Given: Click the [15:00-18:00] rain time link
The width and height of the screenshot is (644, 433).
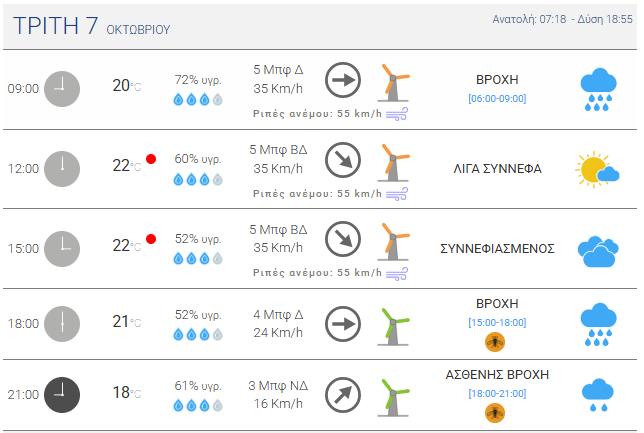Looking at the screenshot, I should coord(497,322).
